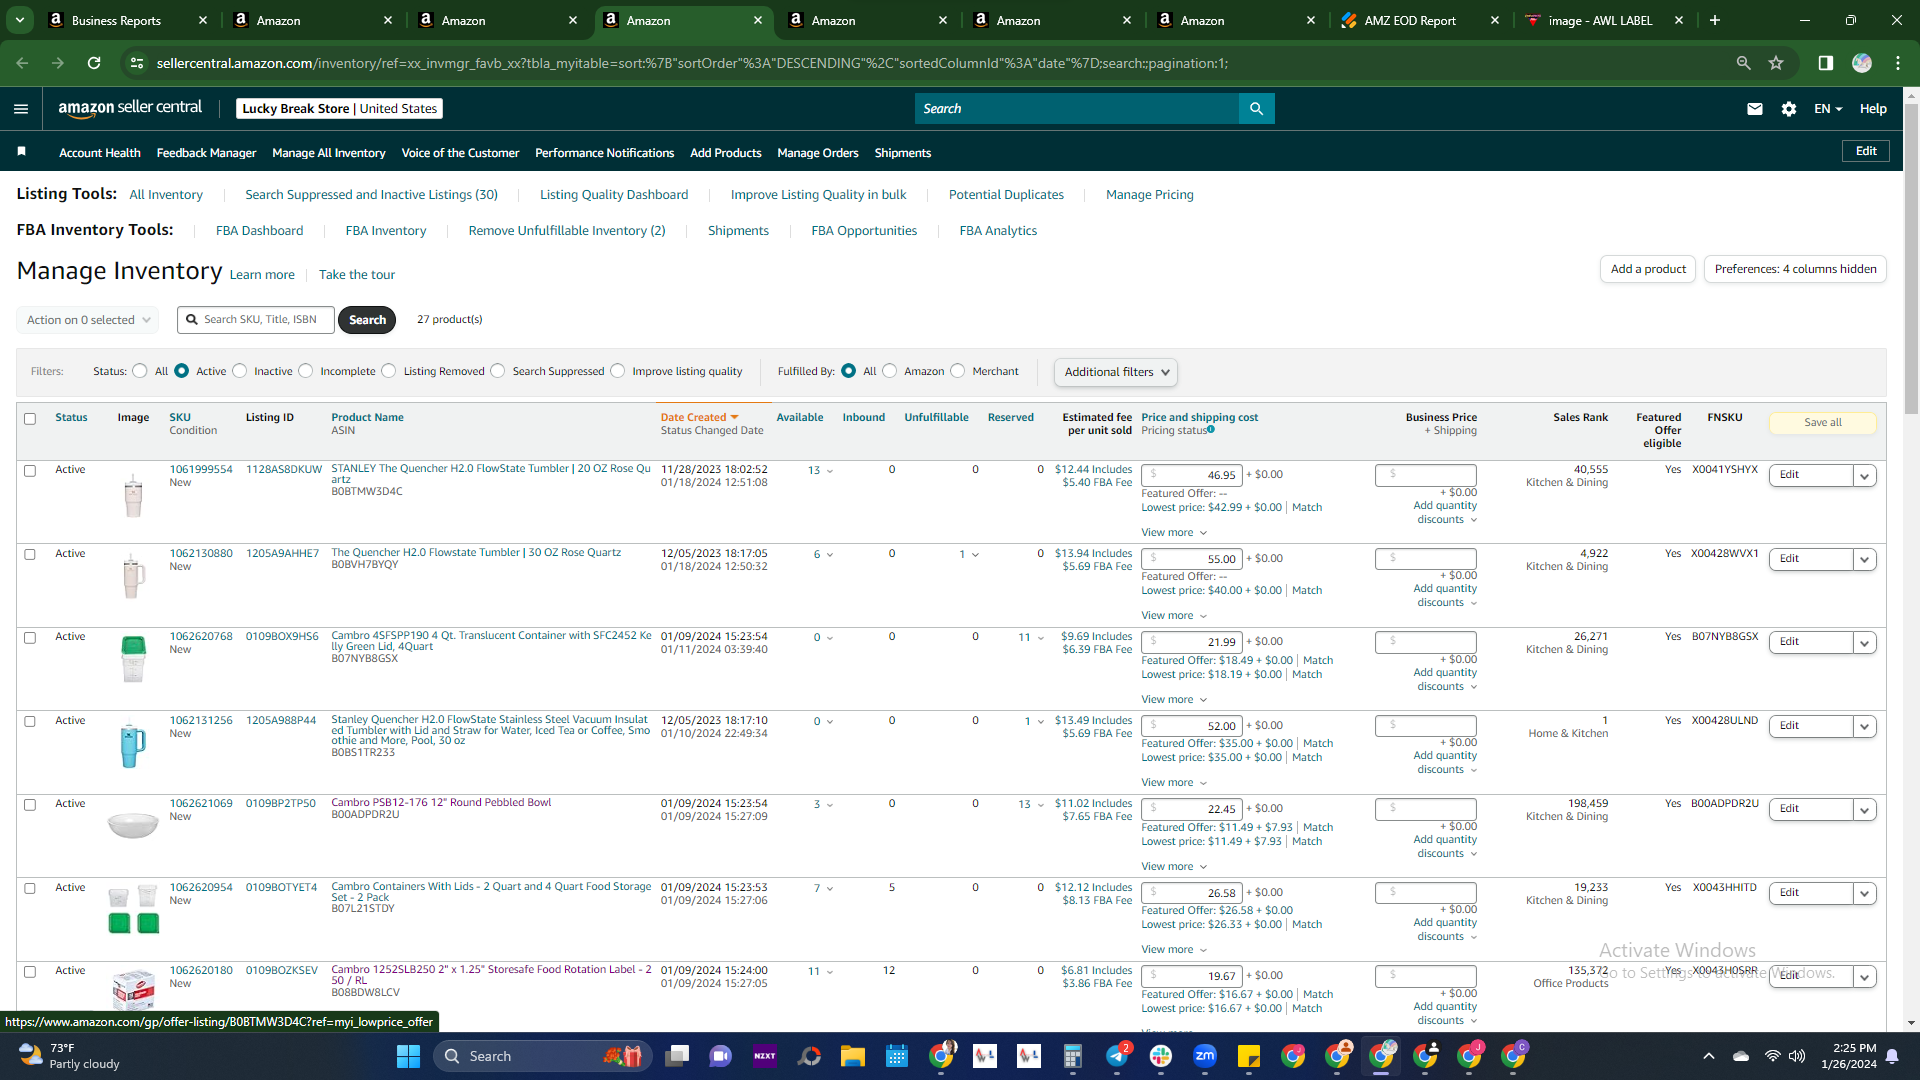
Task: Open the browser side panel icon
Action: click(x=1826, y=63)
